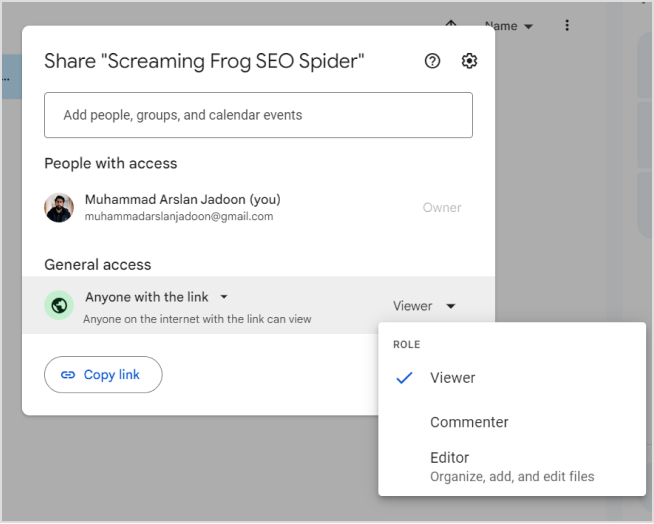The width and height of the screenshot is (654, 524).
Task: Click the 'Anyone on the internet with the link can view' text
Action: pos(197,319)
